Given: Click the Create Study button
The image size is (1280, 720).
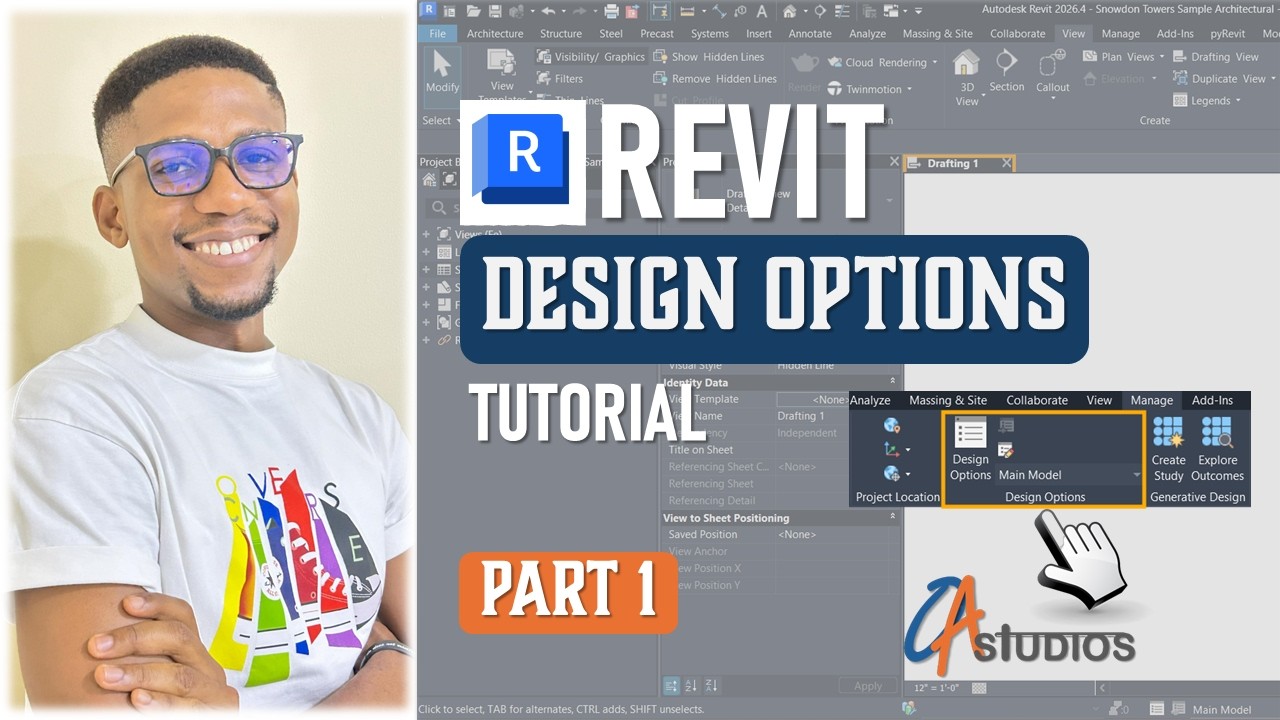Looking at the screenshot, I should coord(1168,449).
